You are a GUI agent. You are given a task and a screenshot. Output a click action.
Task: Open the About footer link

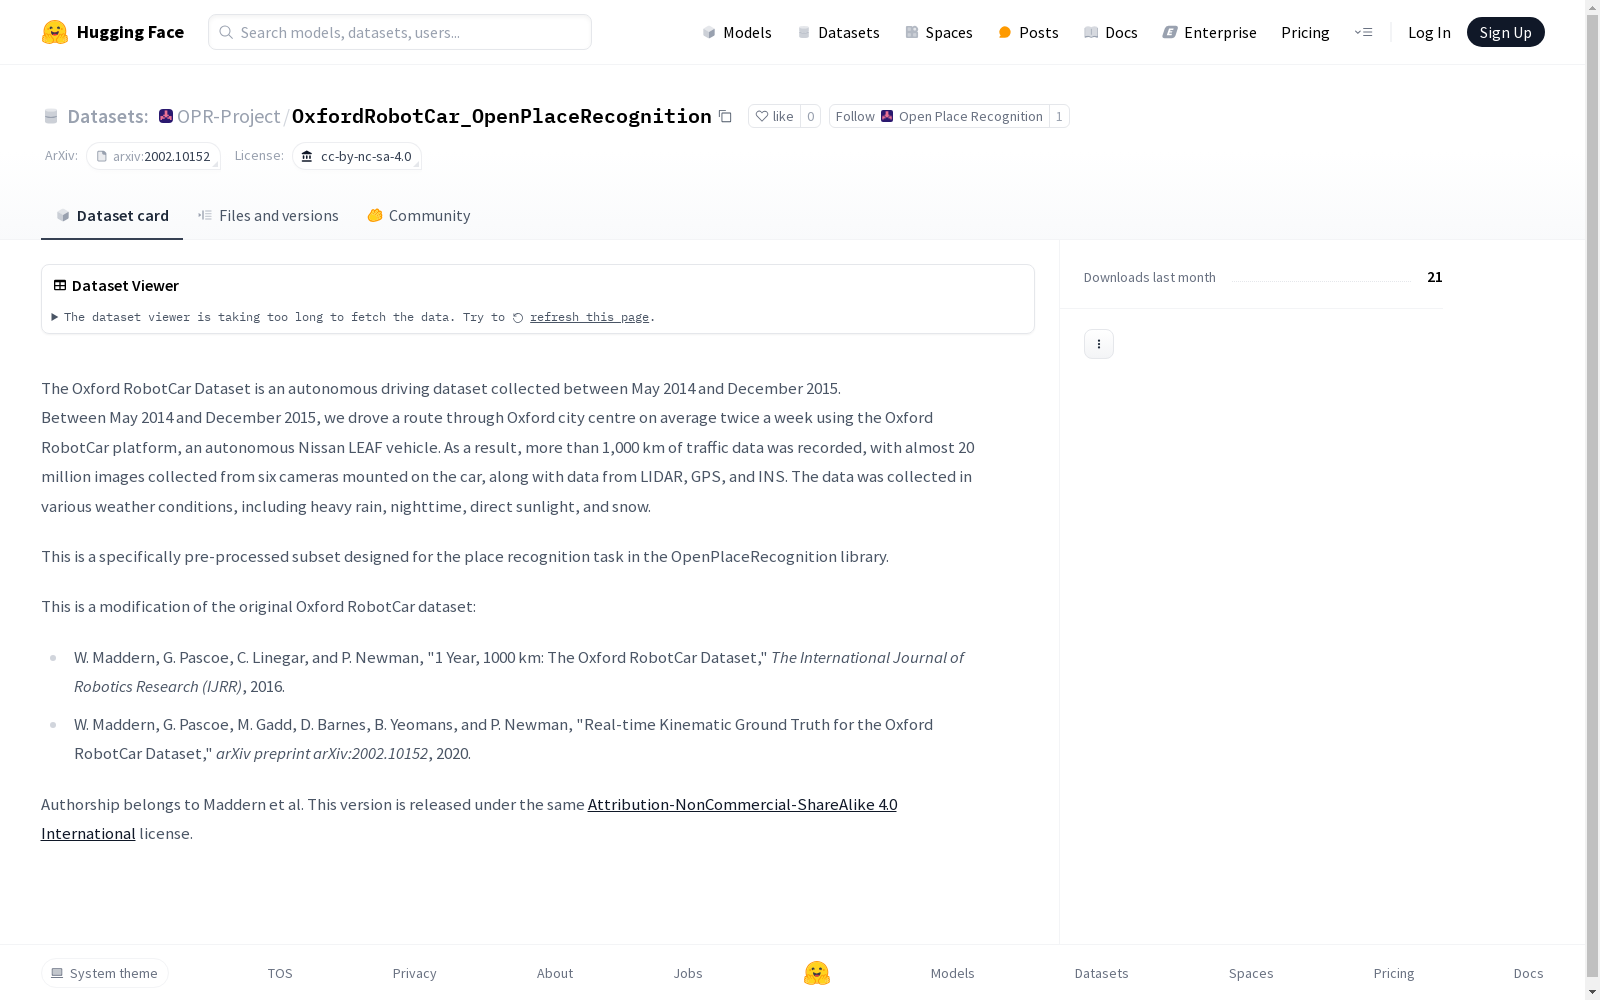coord(555,973)
